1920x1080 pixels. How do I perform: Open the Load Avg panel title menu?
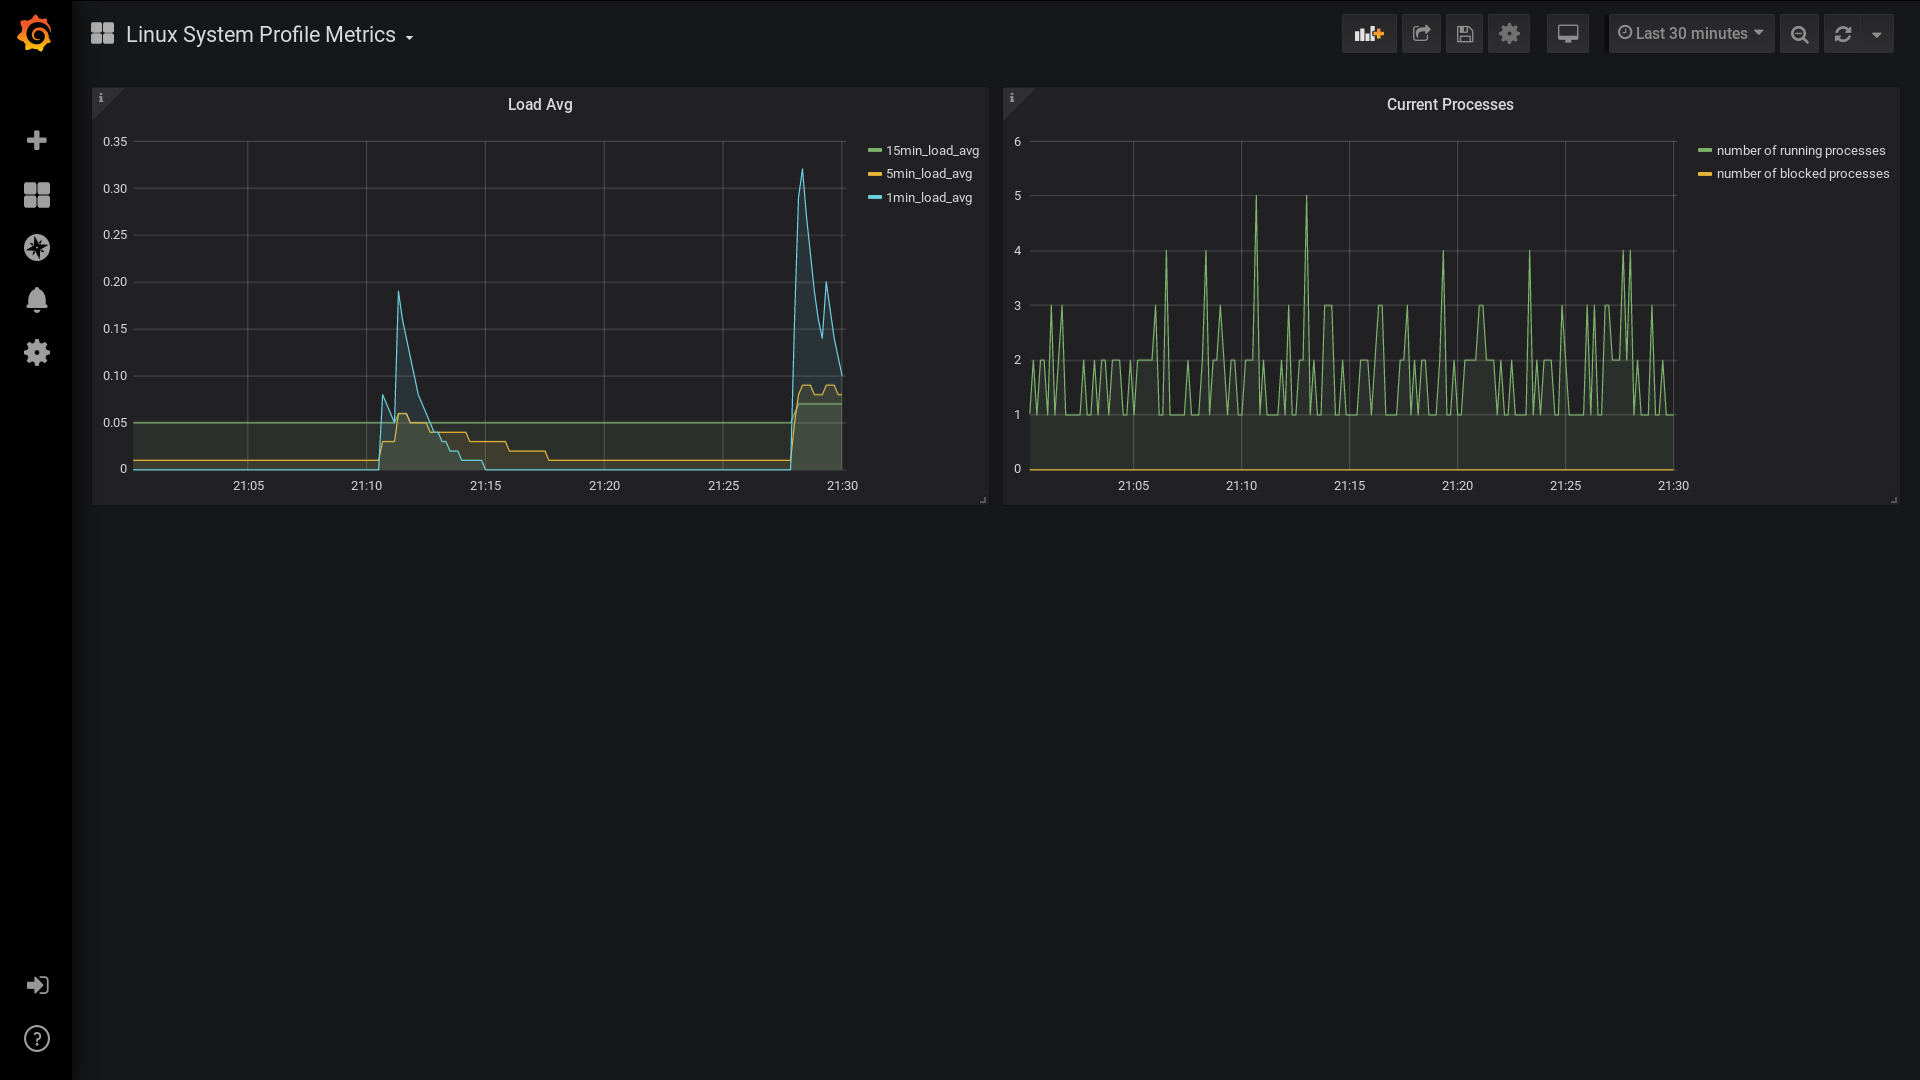tap(540, 104)
